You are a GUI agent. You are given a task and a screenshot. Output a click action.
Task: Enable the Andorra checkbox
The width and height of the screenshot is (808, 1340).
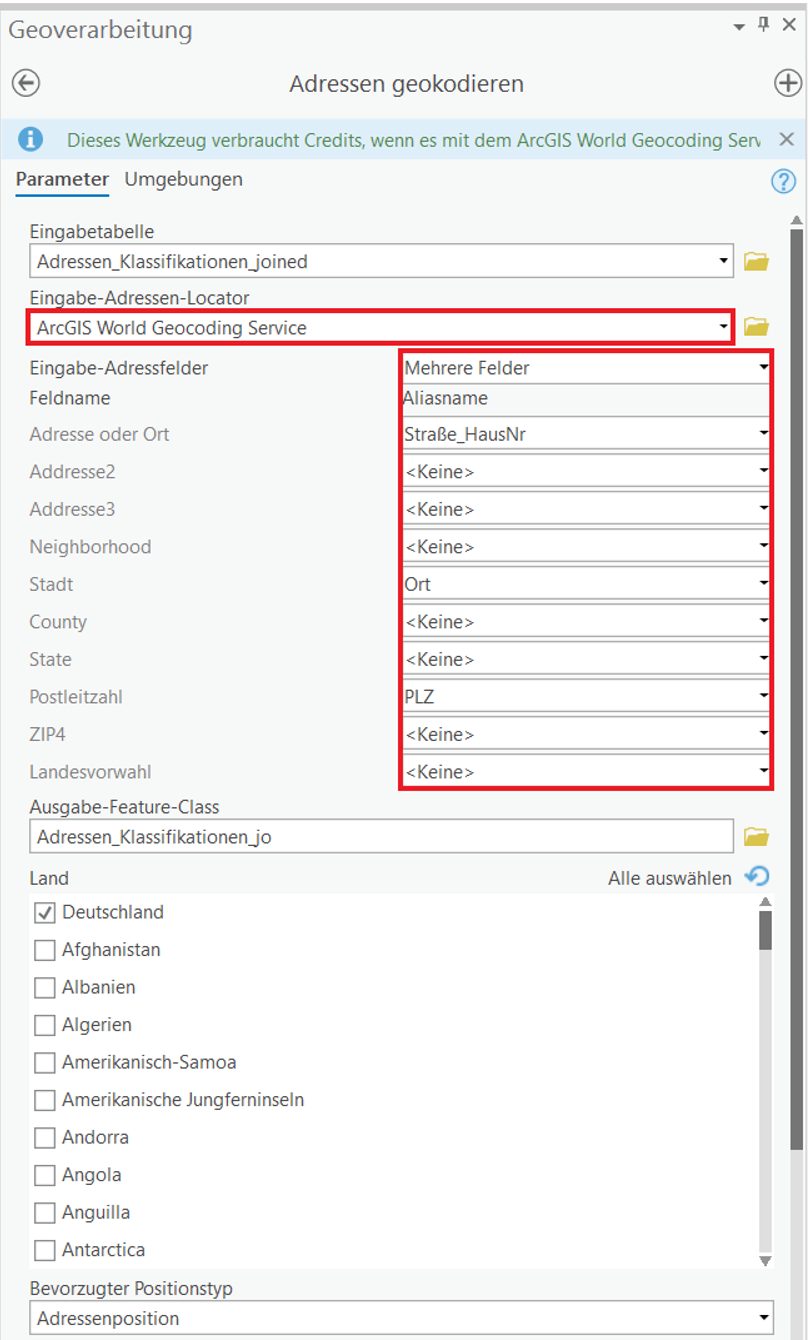(44, 1138)
